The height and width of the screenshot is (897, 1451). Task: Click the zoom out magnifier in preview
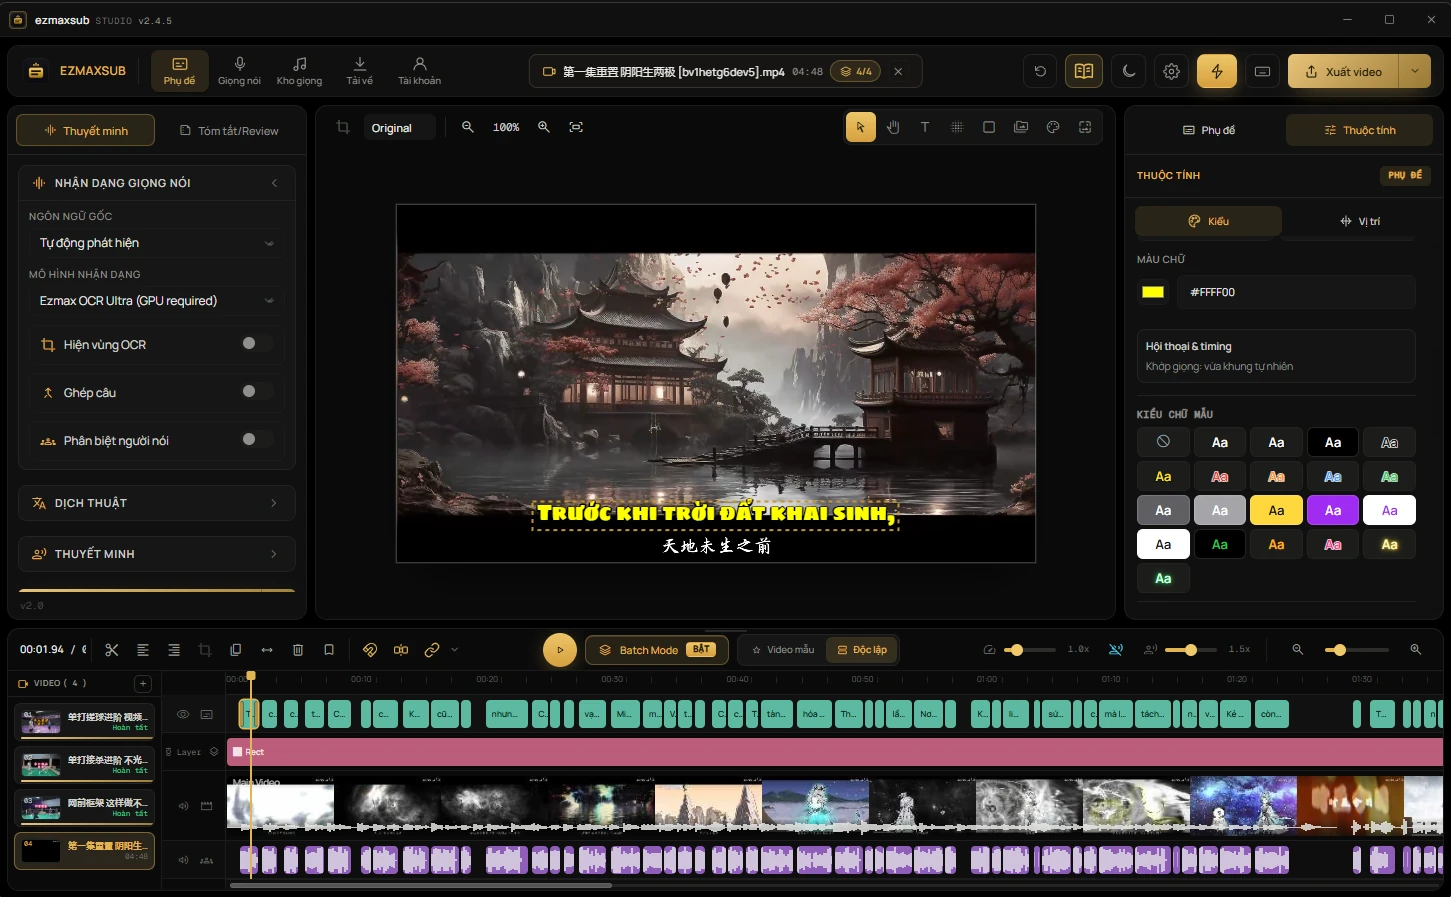467,127
